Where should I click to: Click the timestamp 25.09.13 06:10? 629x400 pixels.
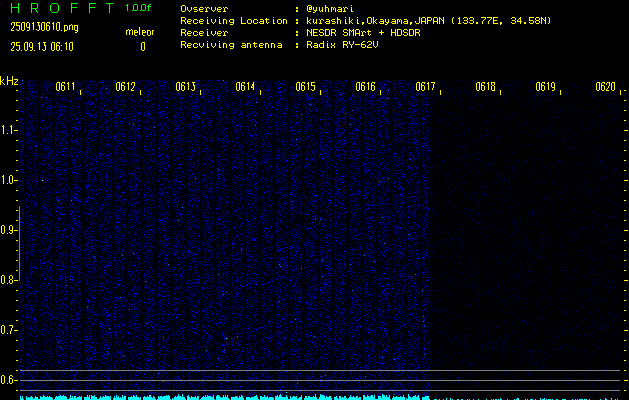[42, 47]
